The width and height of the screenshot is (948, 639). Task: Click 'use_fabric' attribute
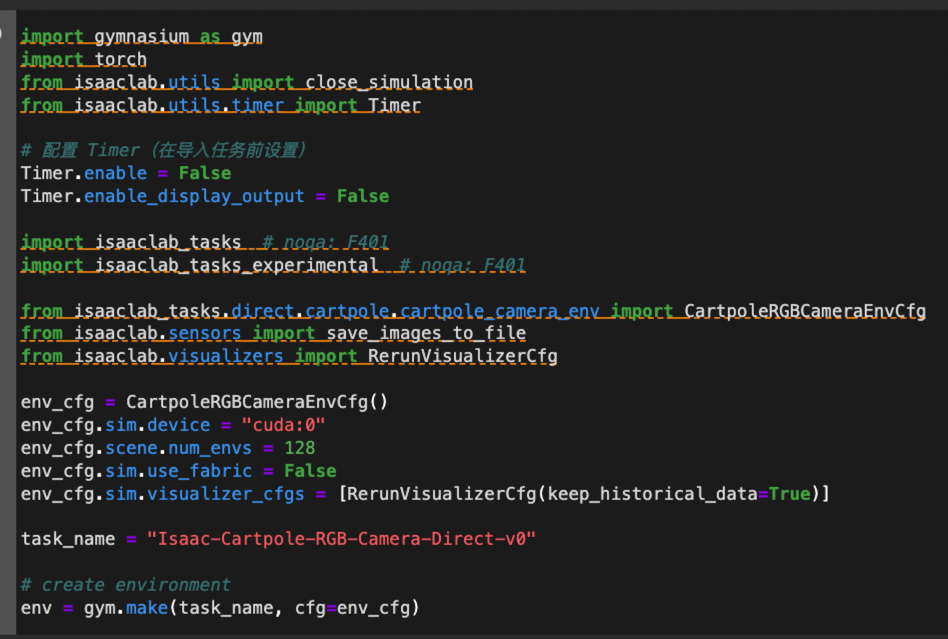[200, 471]
